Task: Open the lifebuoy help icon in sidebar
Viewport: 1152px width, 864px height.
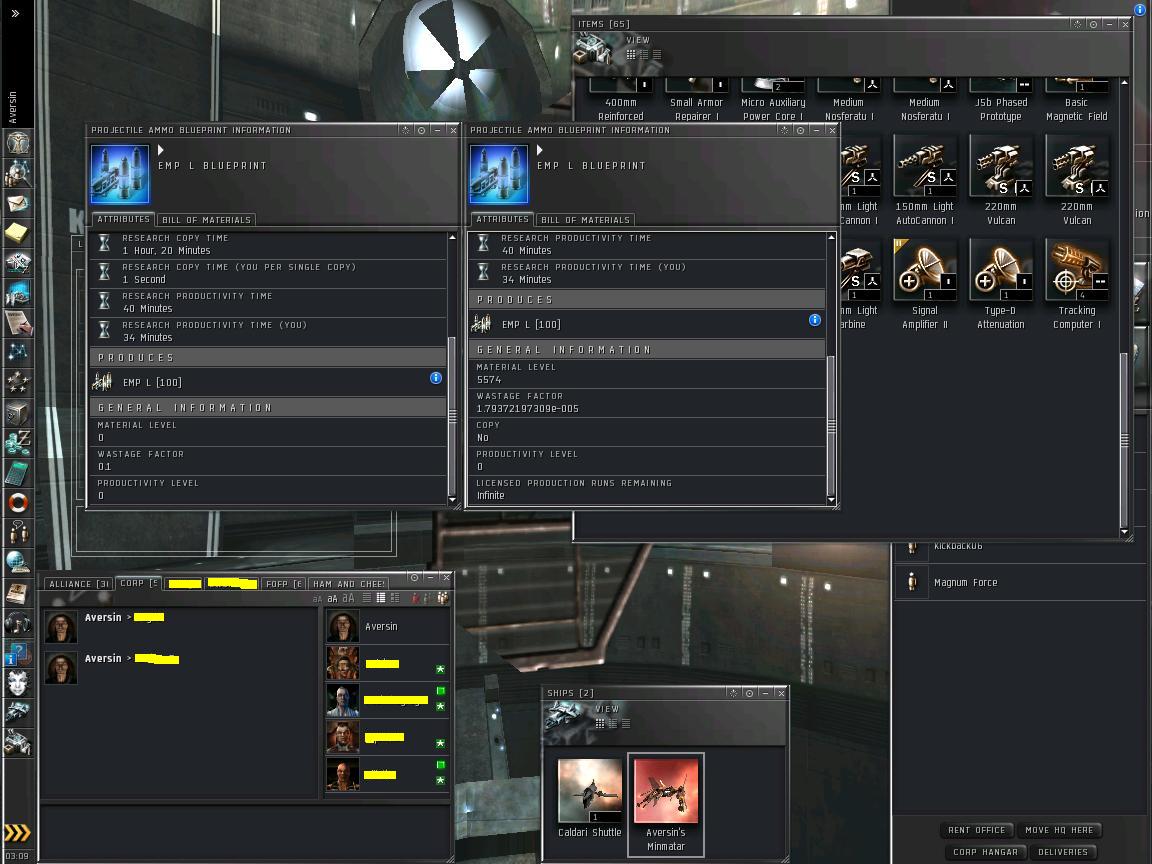Action: click(18, 503)
